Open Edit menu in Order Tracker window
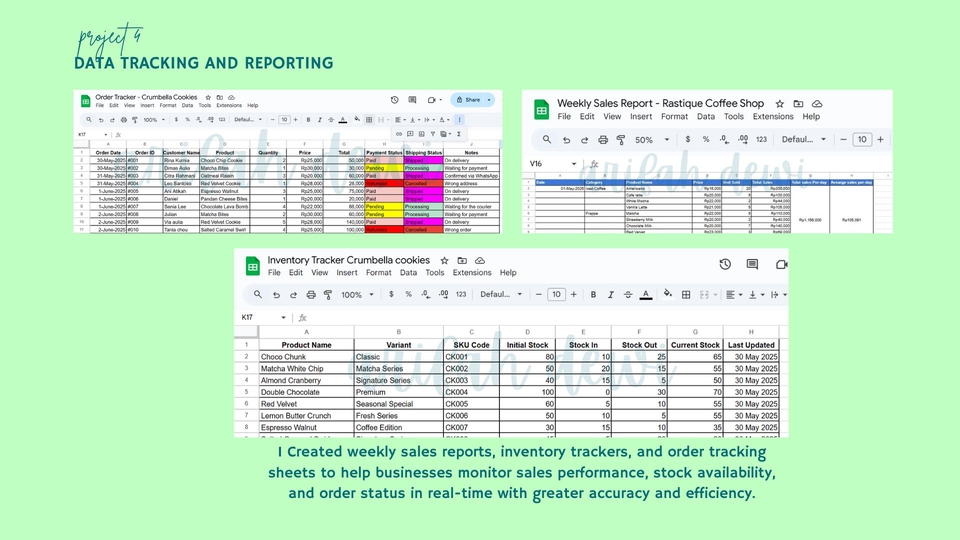This screenshot has height=540, width=960. [x=114, y=105]
